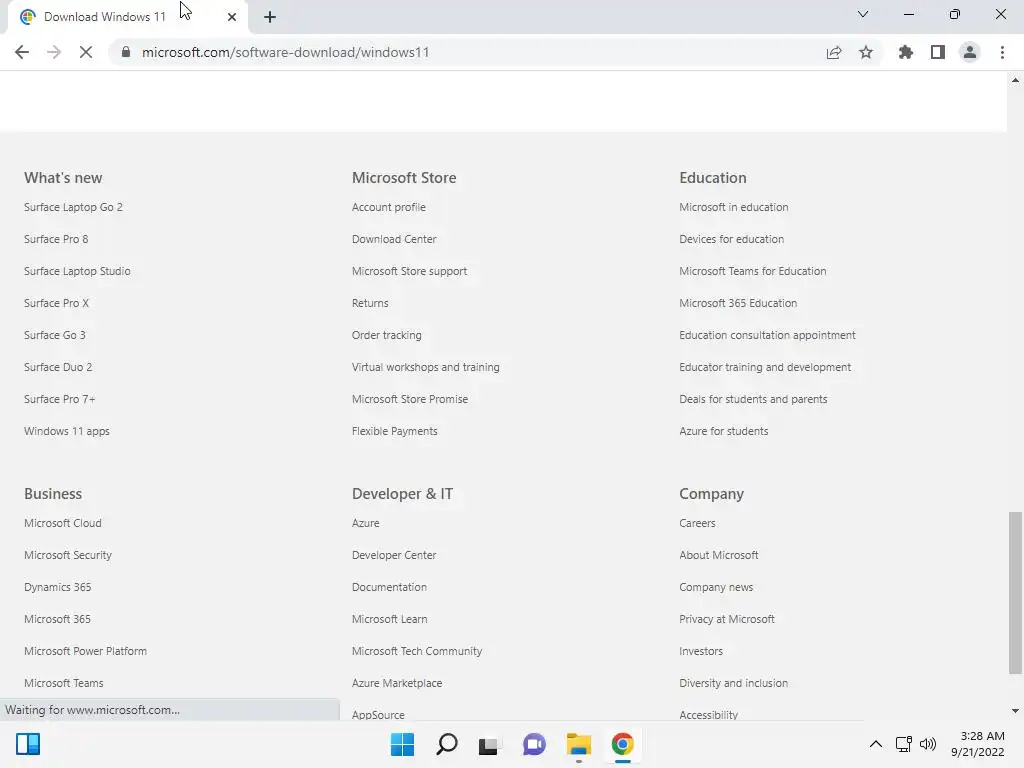1024x768 pixels.
Task: Open Microsoft Teams for Education link
Action: tap(752, 271)
